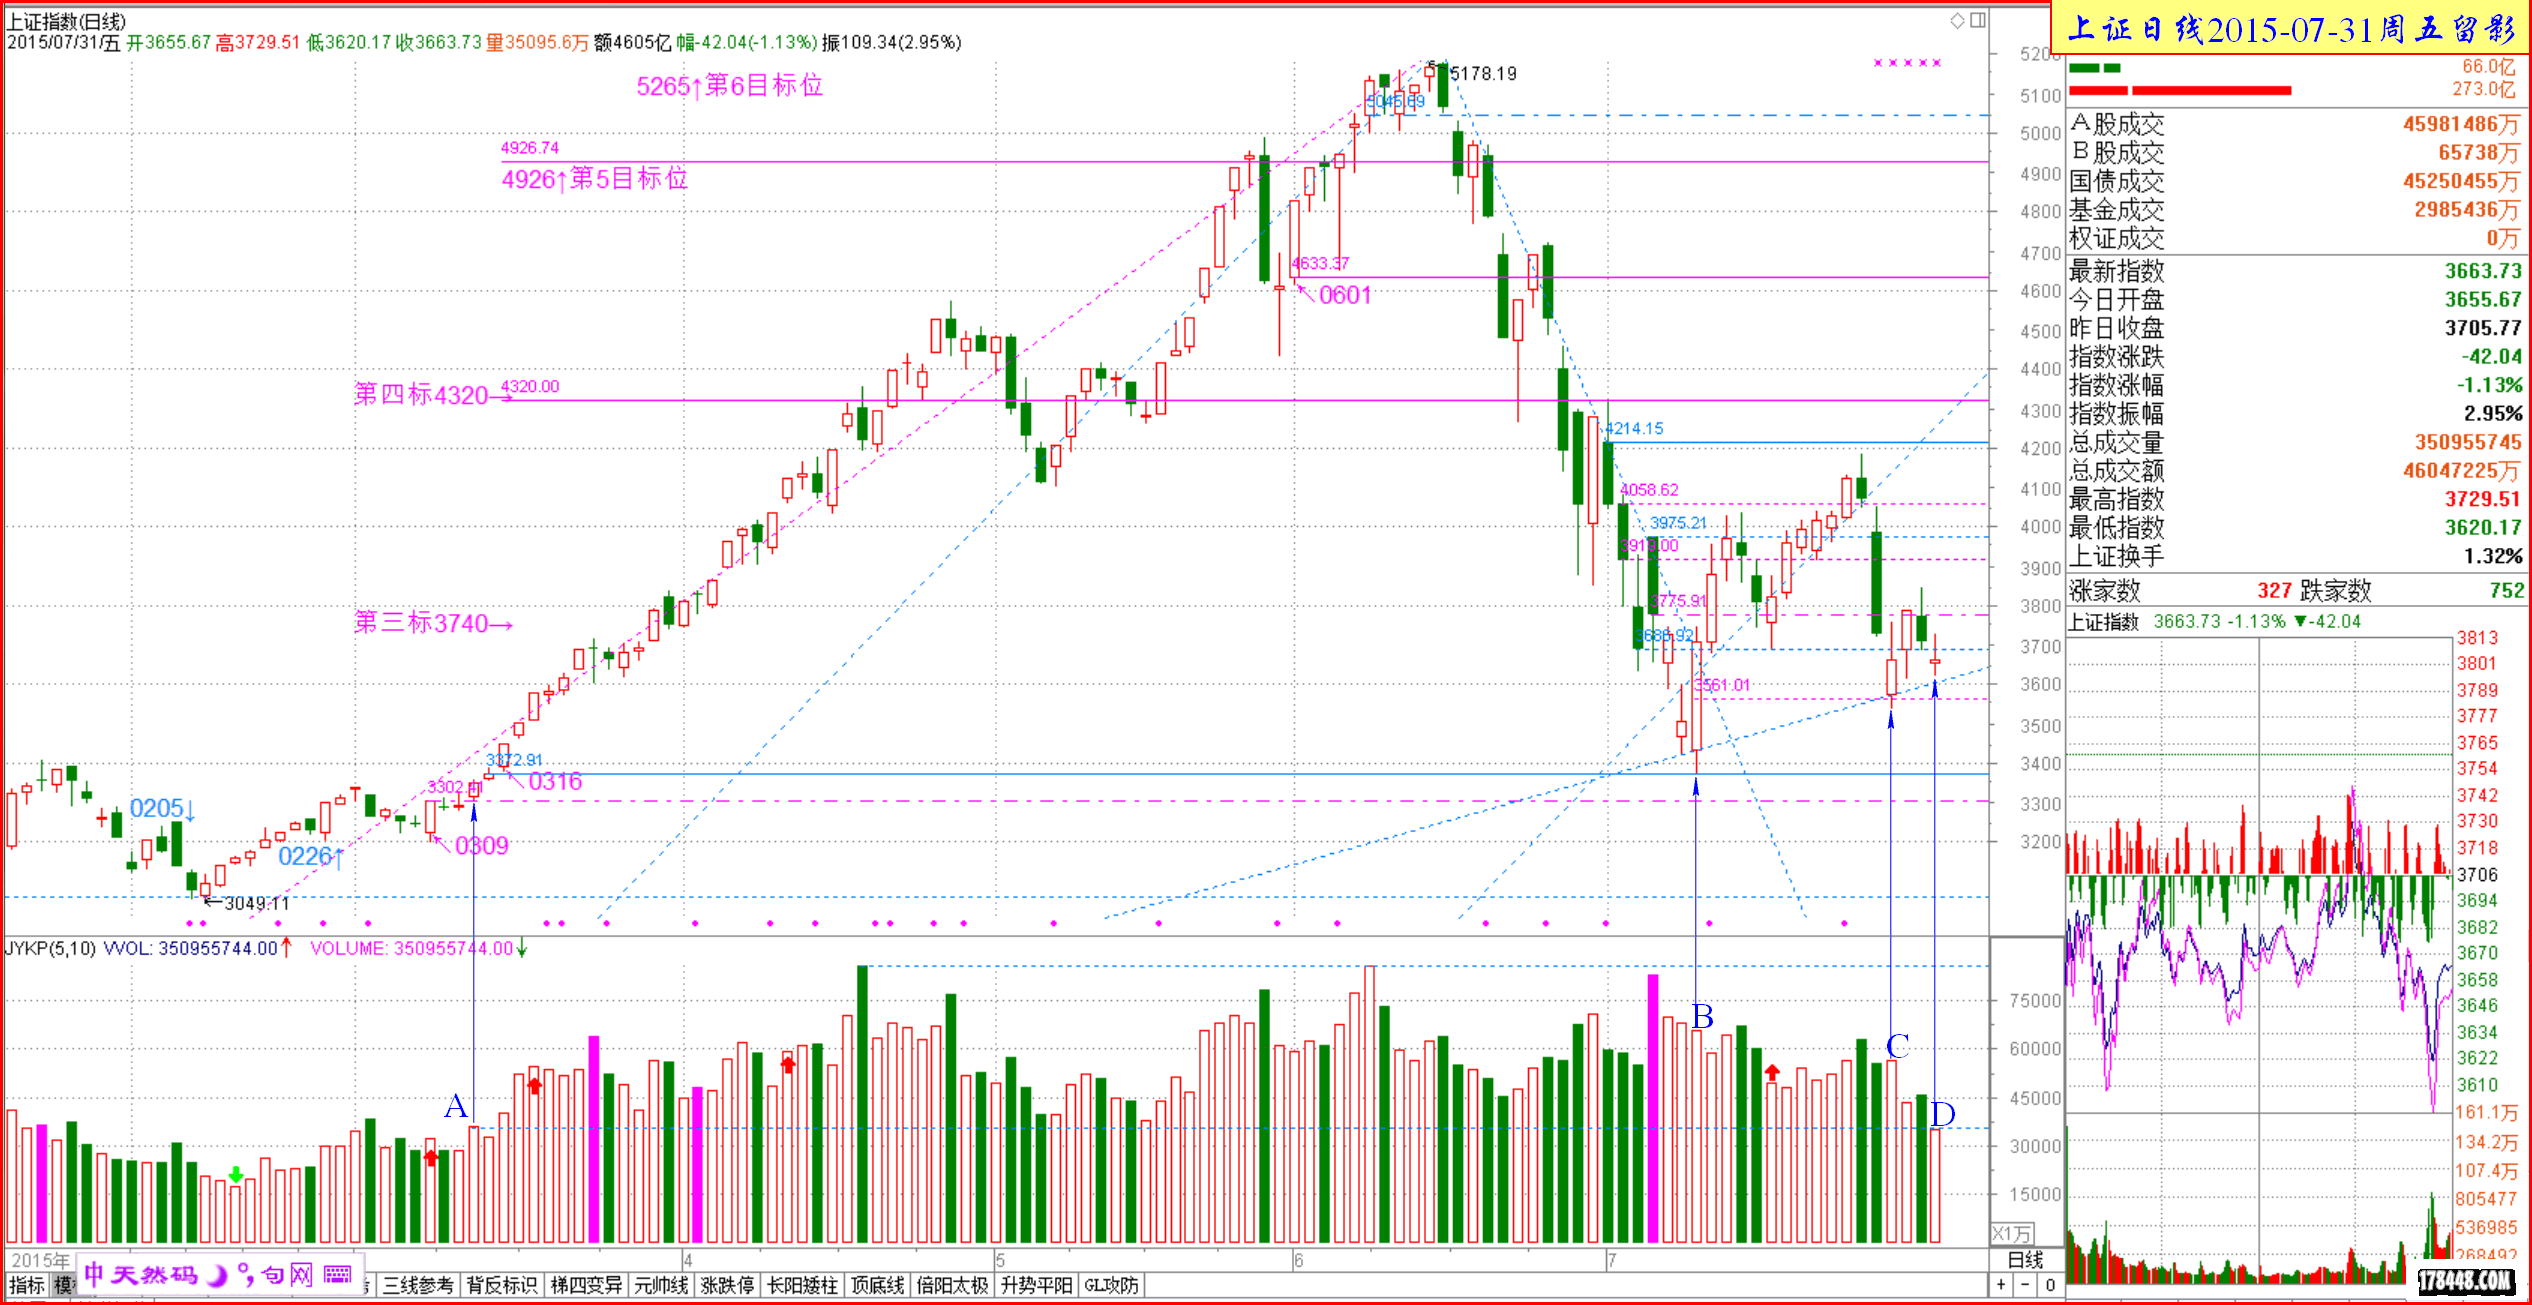Click the 跌家数 752 count
The height and width of the screenshot is (1305, 2532).
coord(2506,590)
